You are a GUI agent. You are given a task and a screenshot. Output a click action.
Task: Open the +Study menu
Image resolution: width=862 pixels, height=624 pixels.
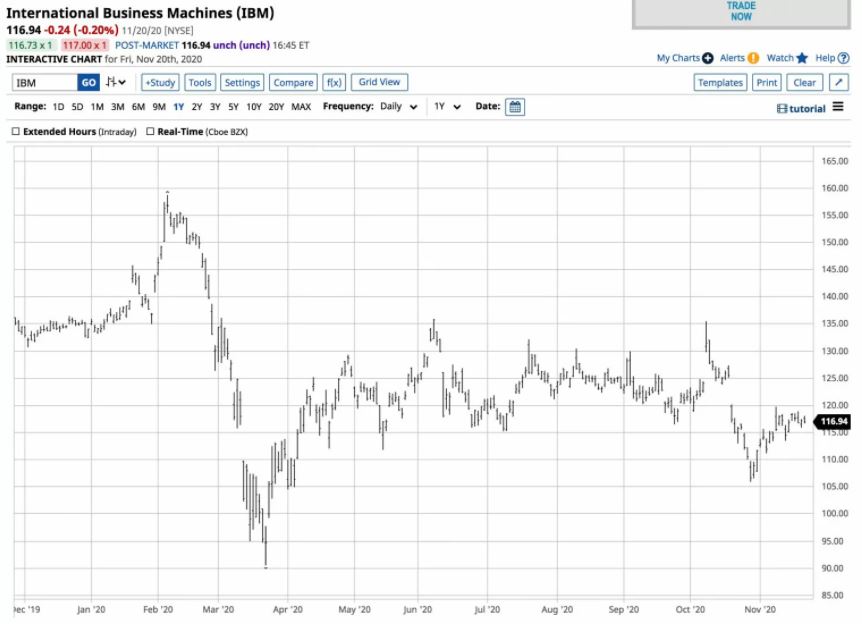(x=160, y=82)
